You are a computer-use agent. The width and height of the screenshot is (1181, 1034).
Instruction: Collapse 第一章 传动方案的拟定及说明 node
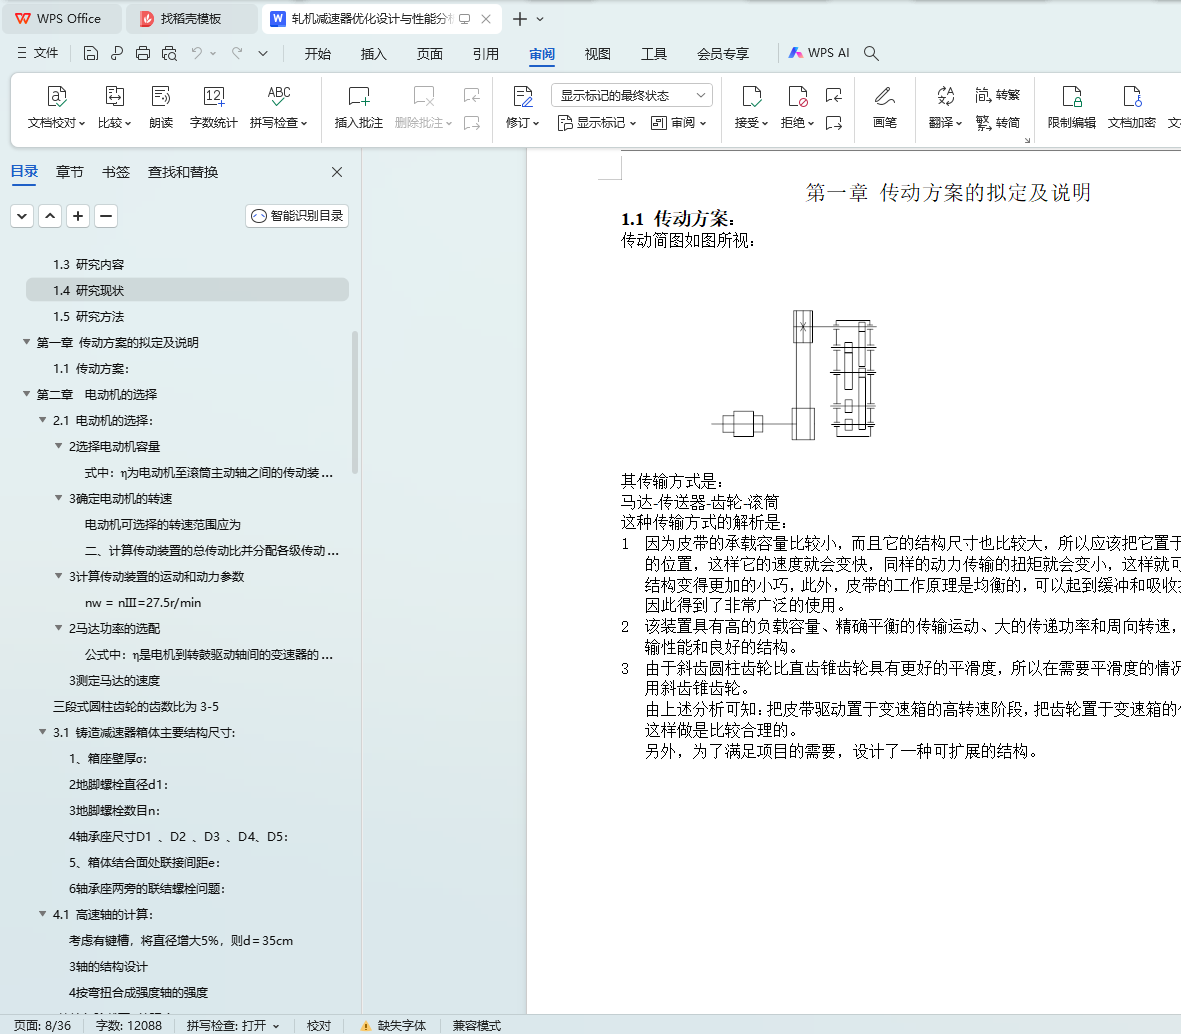(x=27, y=342)
